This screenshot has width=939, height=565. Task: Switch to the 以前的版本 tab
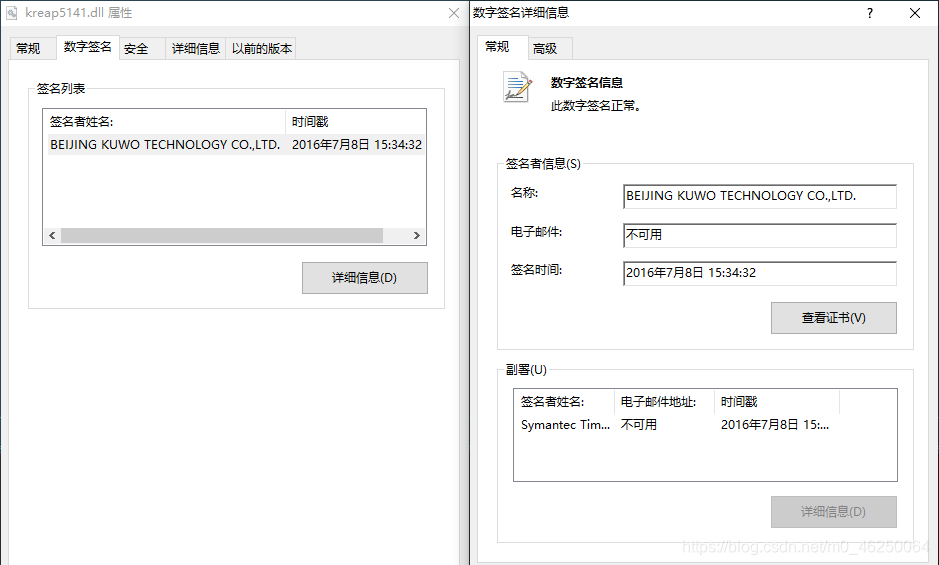pos(262,49)
